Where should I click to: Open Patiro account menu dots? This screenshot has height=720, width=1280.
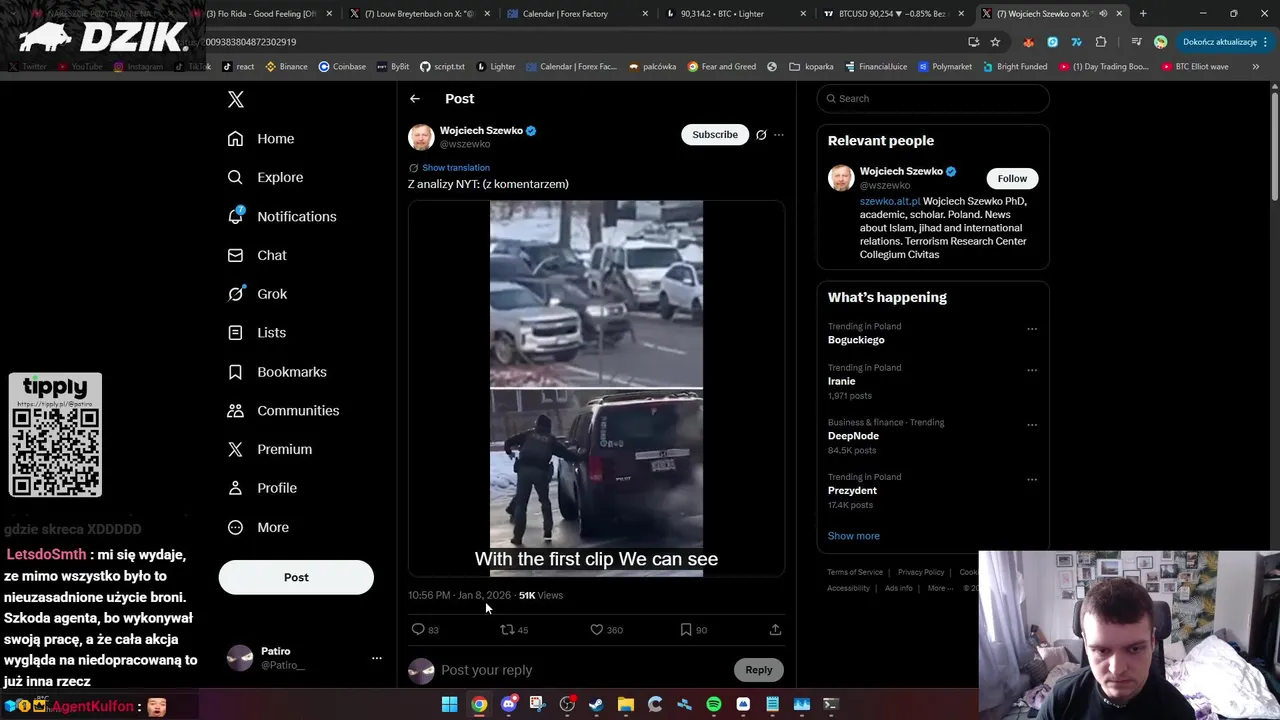click(x=377, y=658)
